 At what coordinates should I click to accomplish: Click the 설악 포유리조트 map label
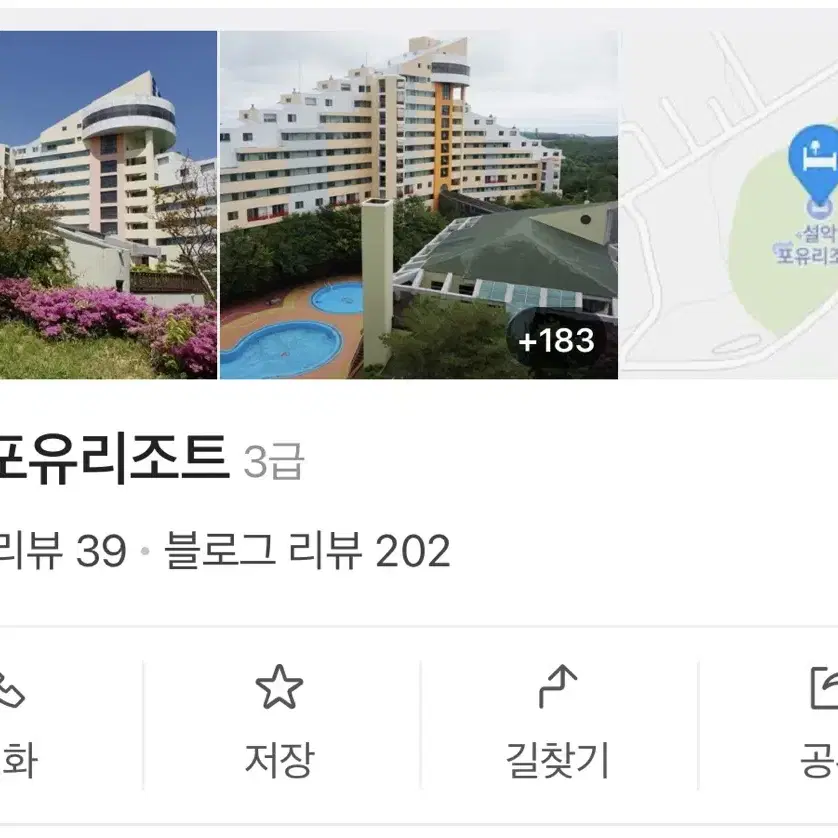(x=807, y=245)
